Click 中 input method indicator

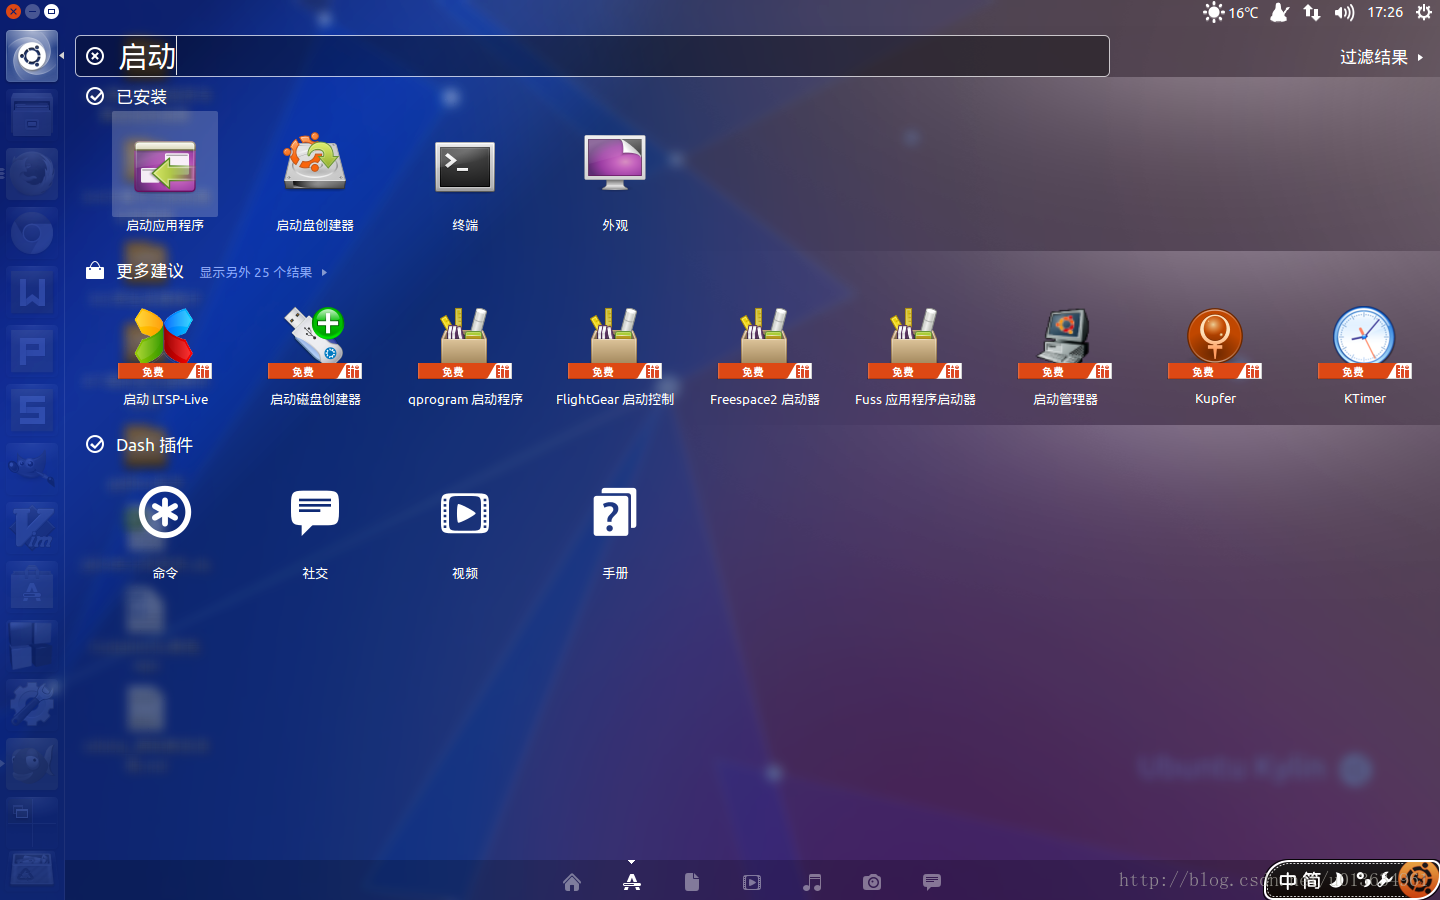click(1288, 880)
